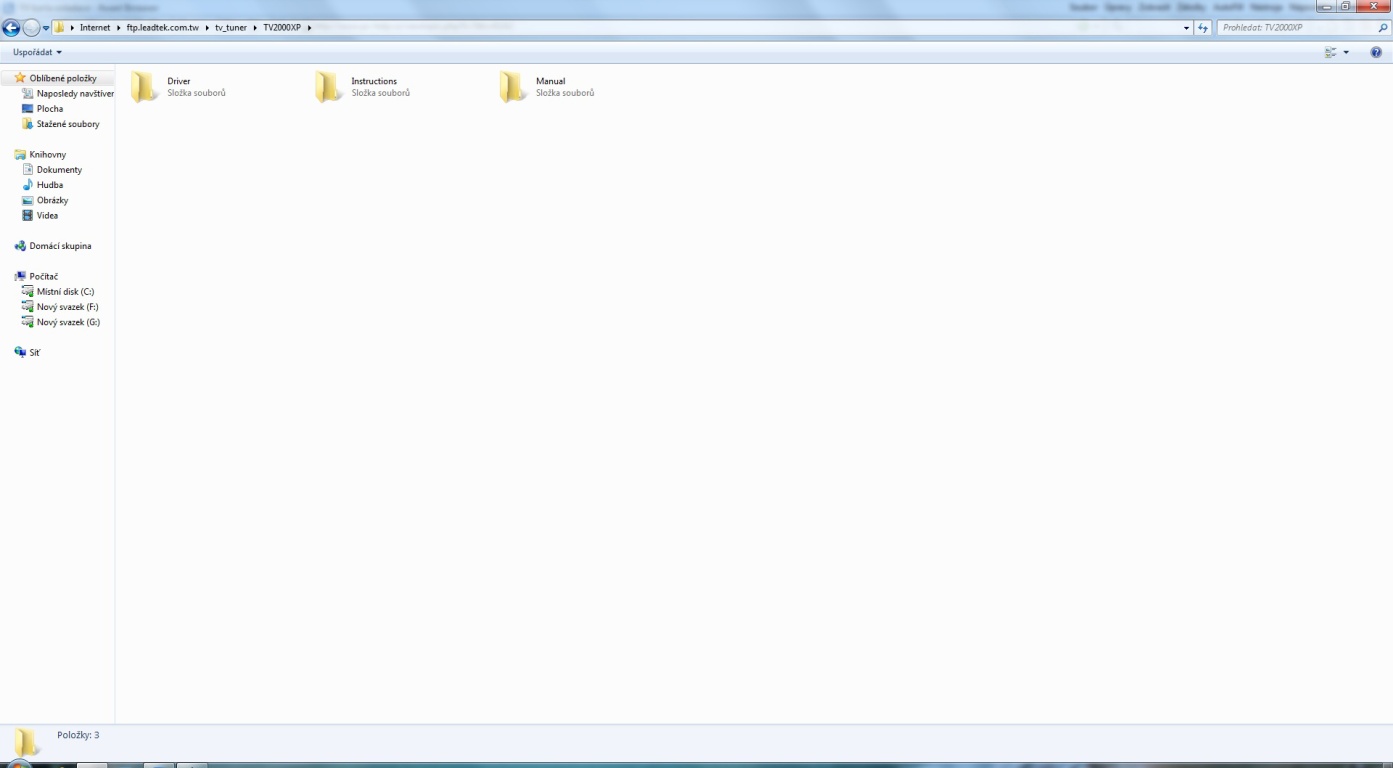
Task: Select the Instructions folder
Action: [x=363, y=87]
